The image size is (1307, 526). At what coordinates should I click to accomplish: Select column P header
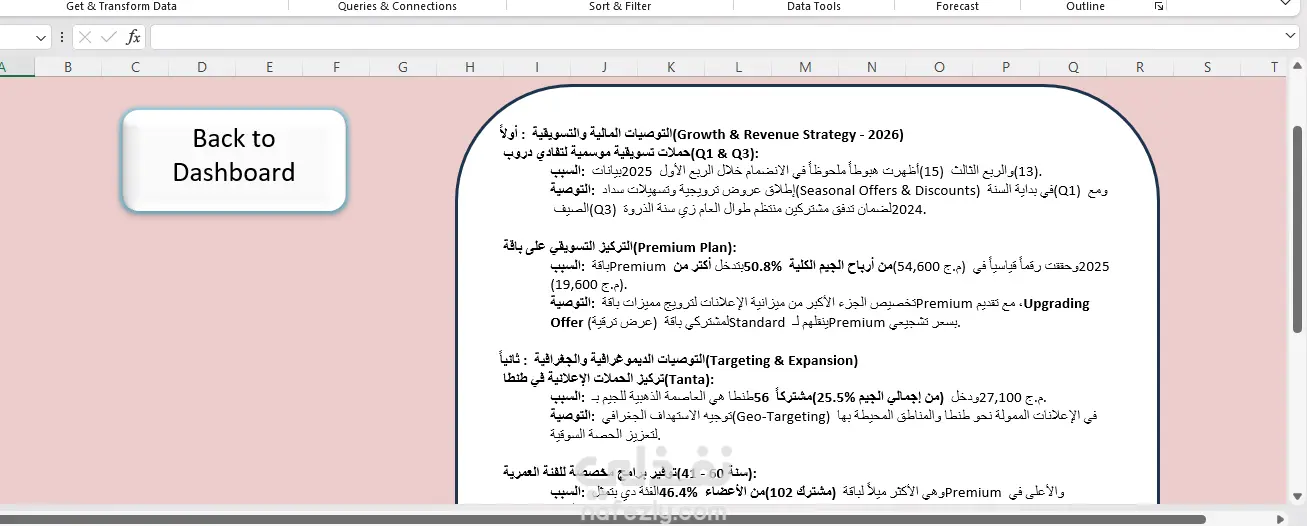coord(1006,67)
